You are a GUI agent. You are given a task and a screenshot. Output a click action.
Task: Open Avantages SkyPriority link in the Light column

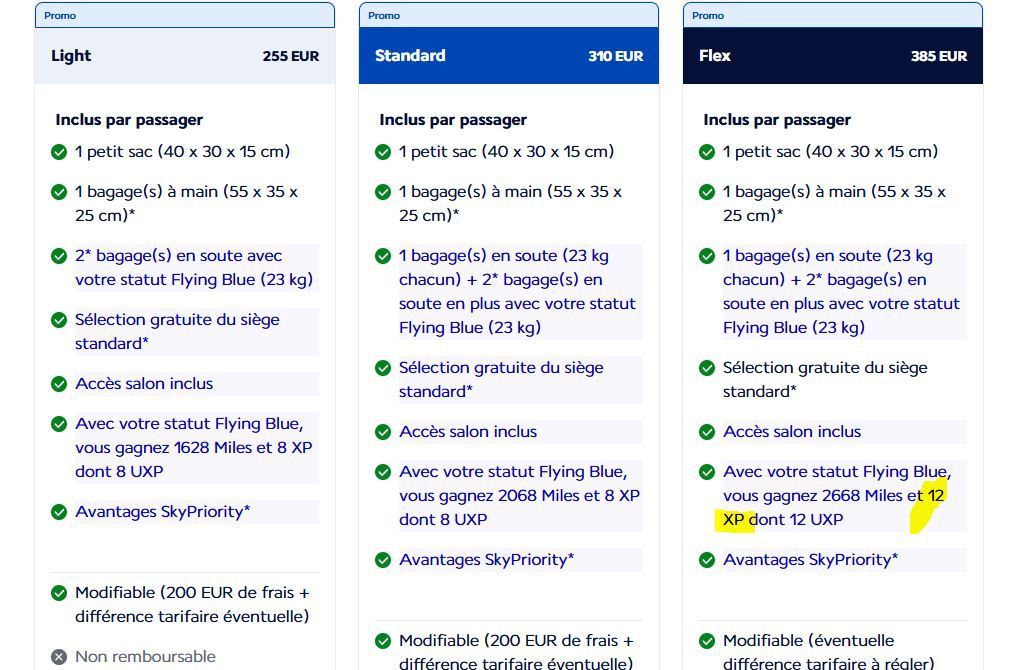point(162,512)
